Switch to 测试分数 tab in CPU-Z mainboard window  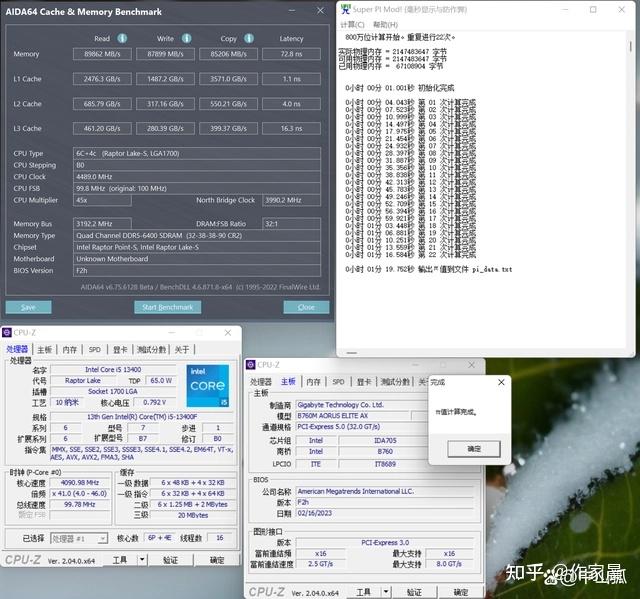(x=395, y=382)
